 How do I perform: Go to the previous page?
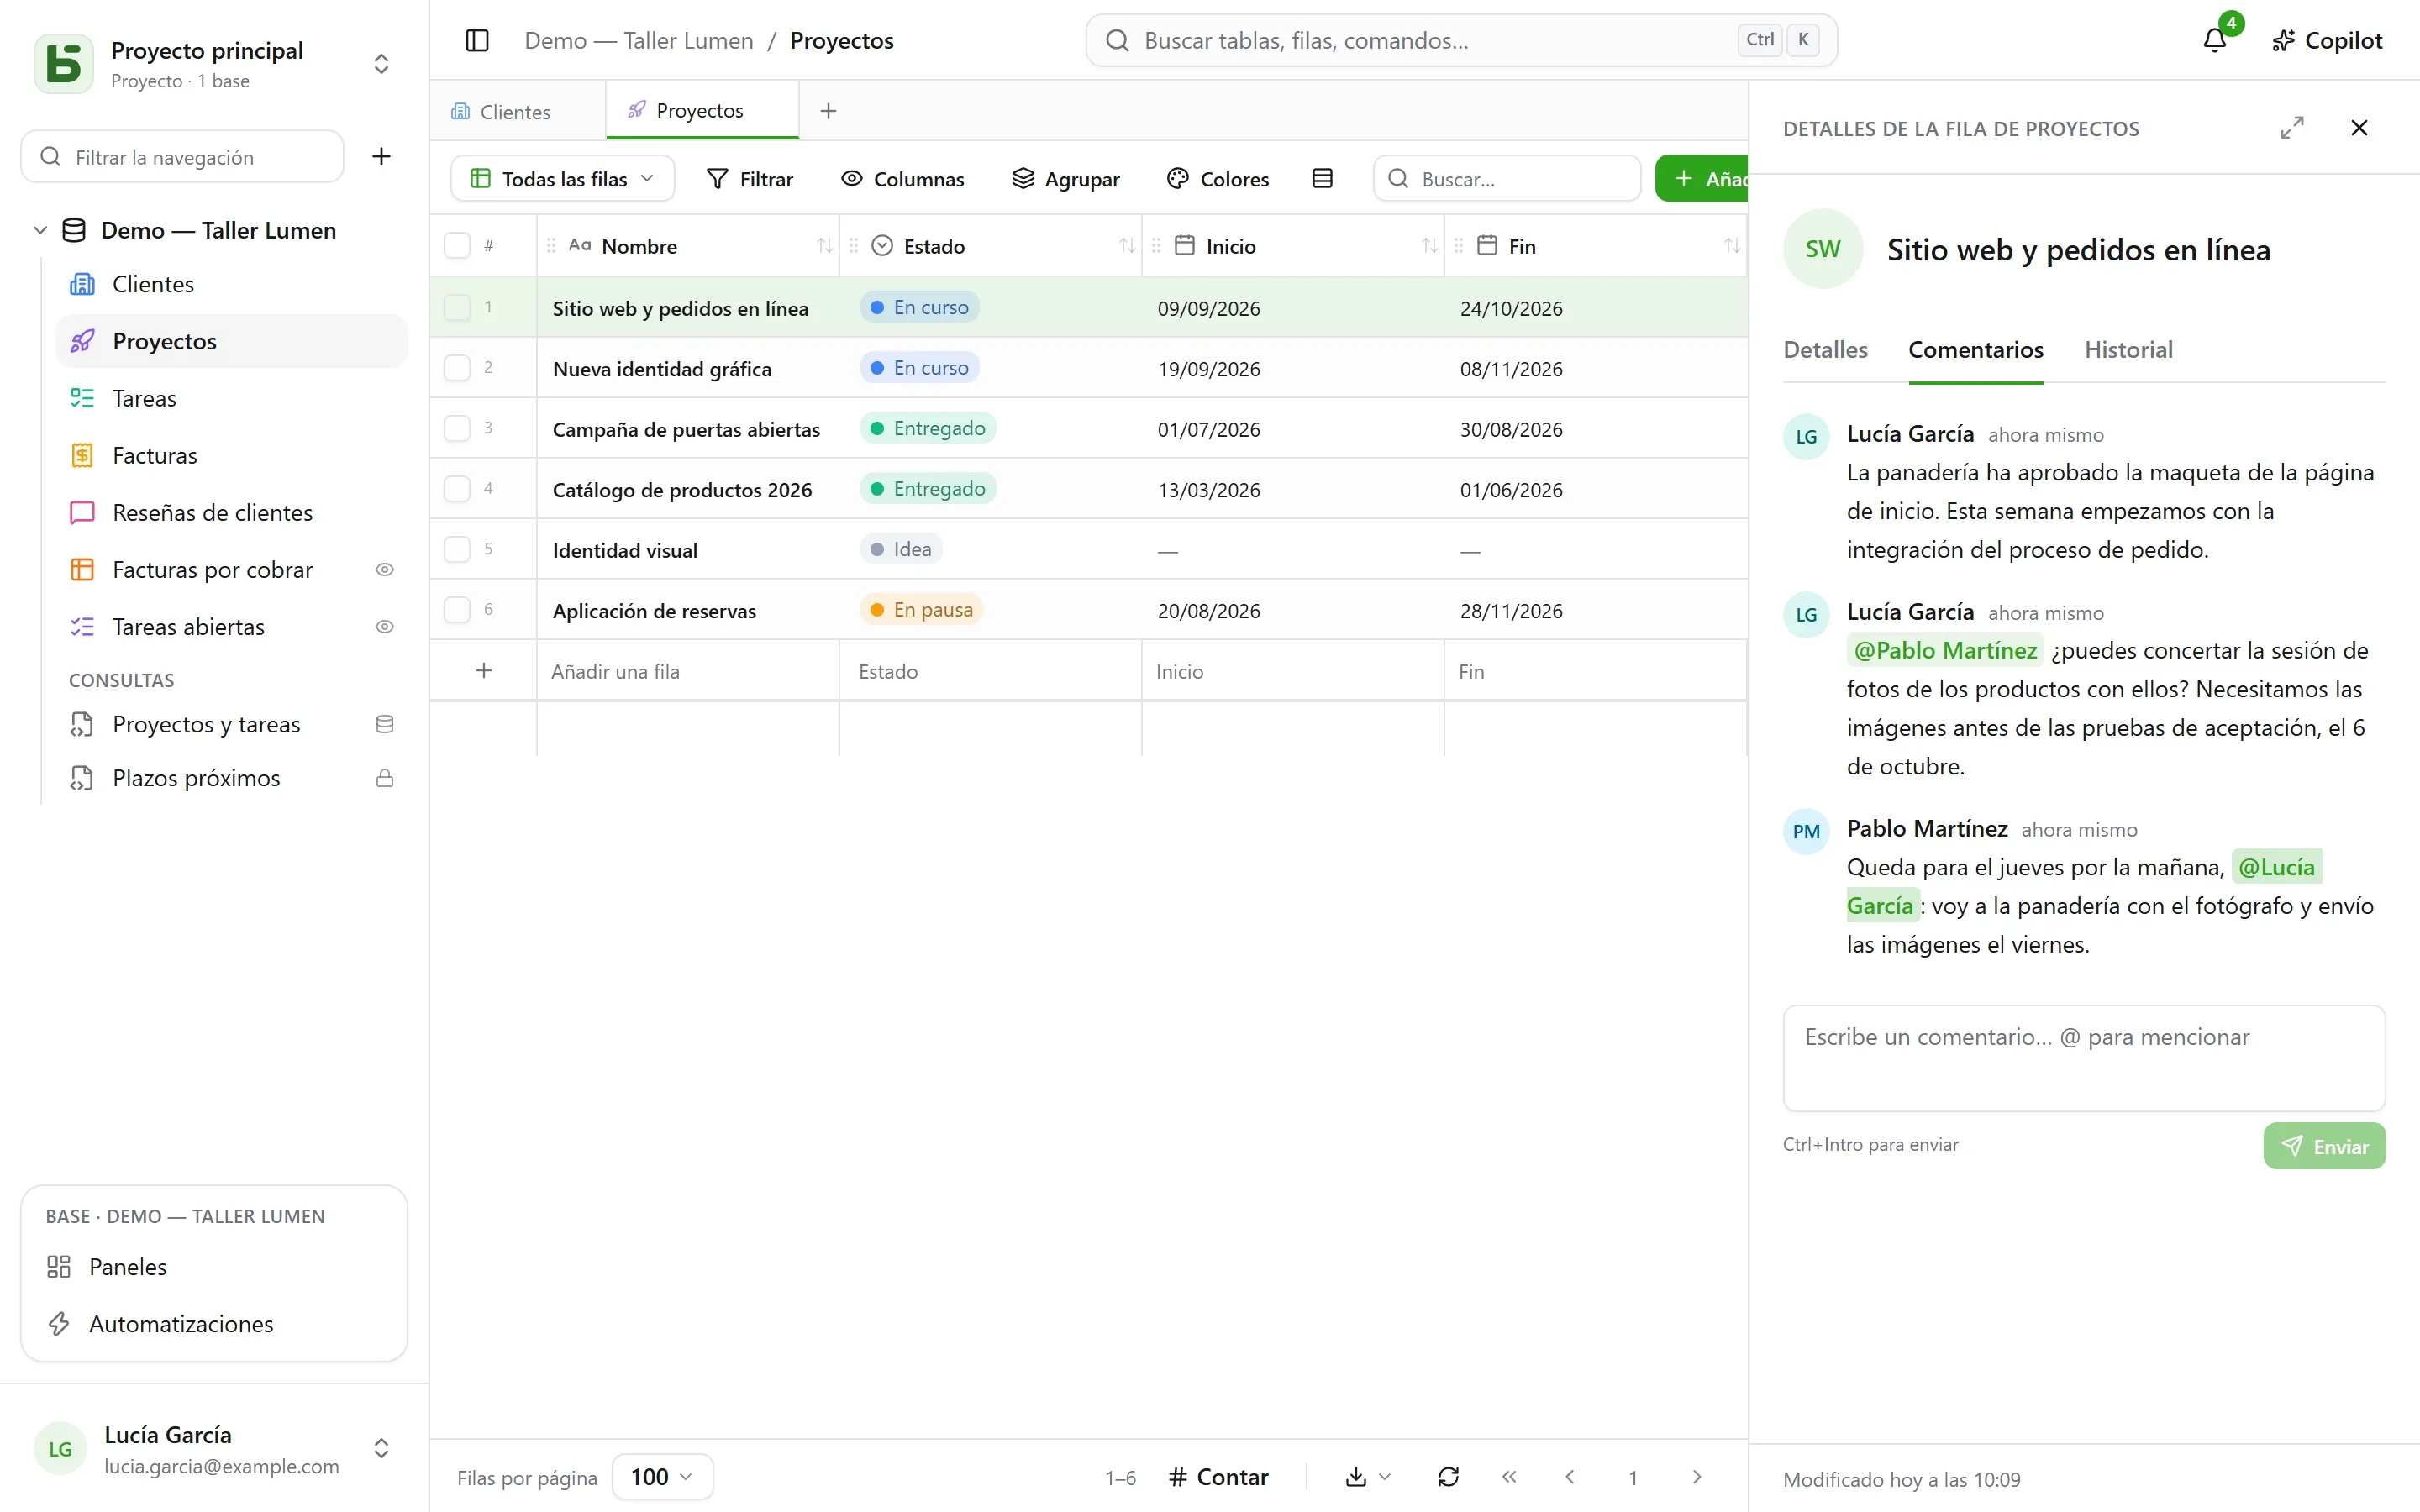pos(1570,1477)
